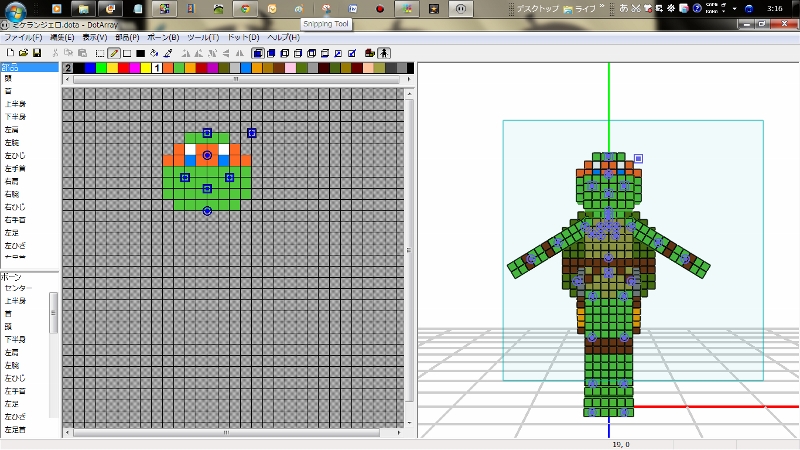Click the Snipping Tool taskbar icon
This screenshot has width=800, height=450.
pyautogui.click(x=326, y=9)
